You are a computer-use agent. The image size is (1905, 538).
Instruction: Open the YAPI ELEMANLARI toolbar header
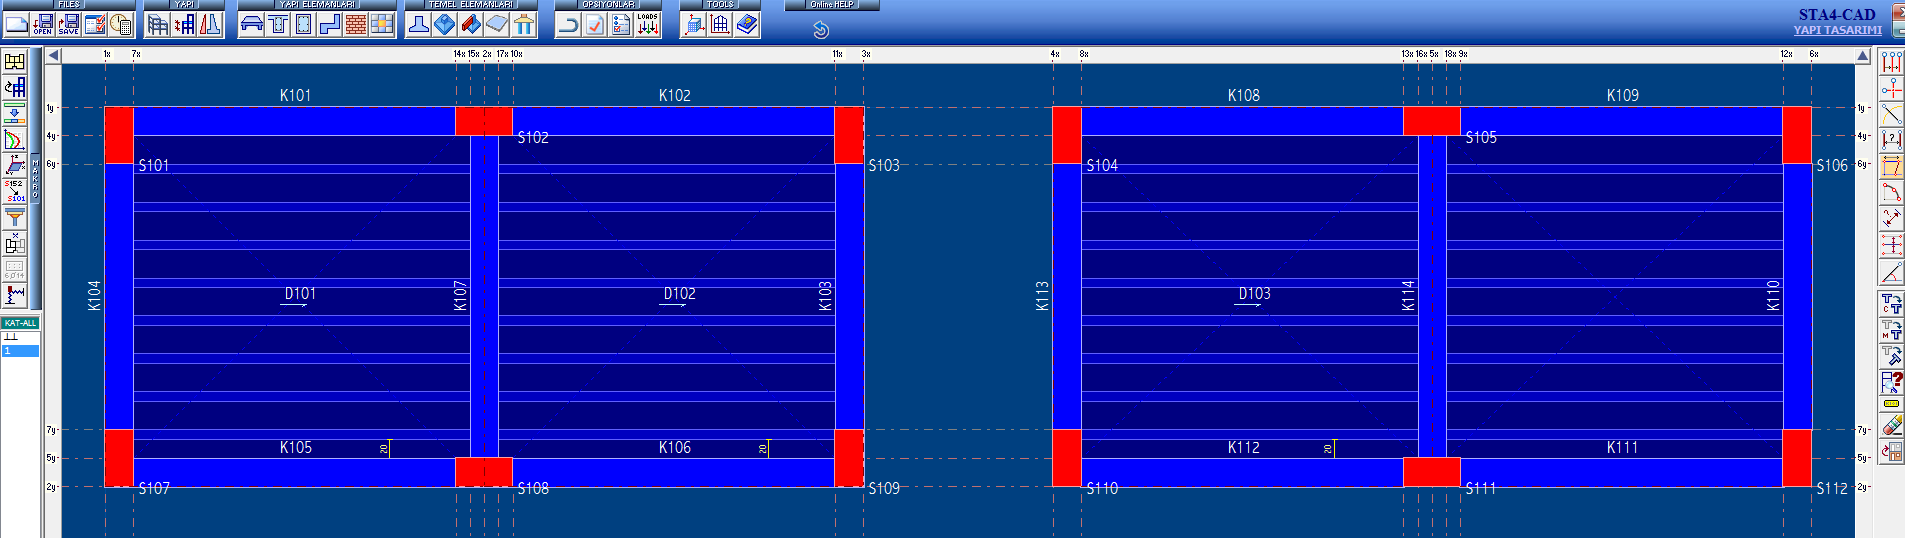click(x=317, y=5)
